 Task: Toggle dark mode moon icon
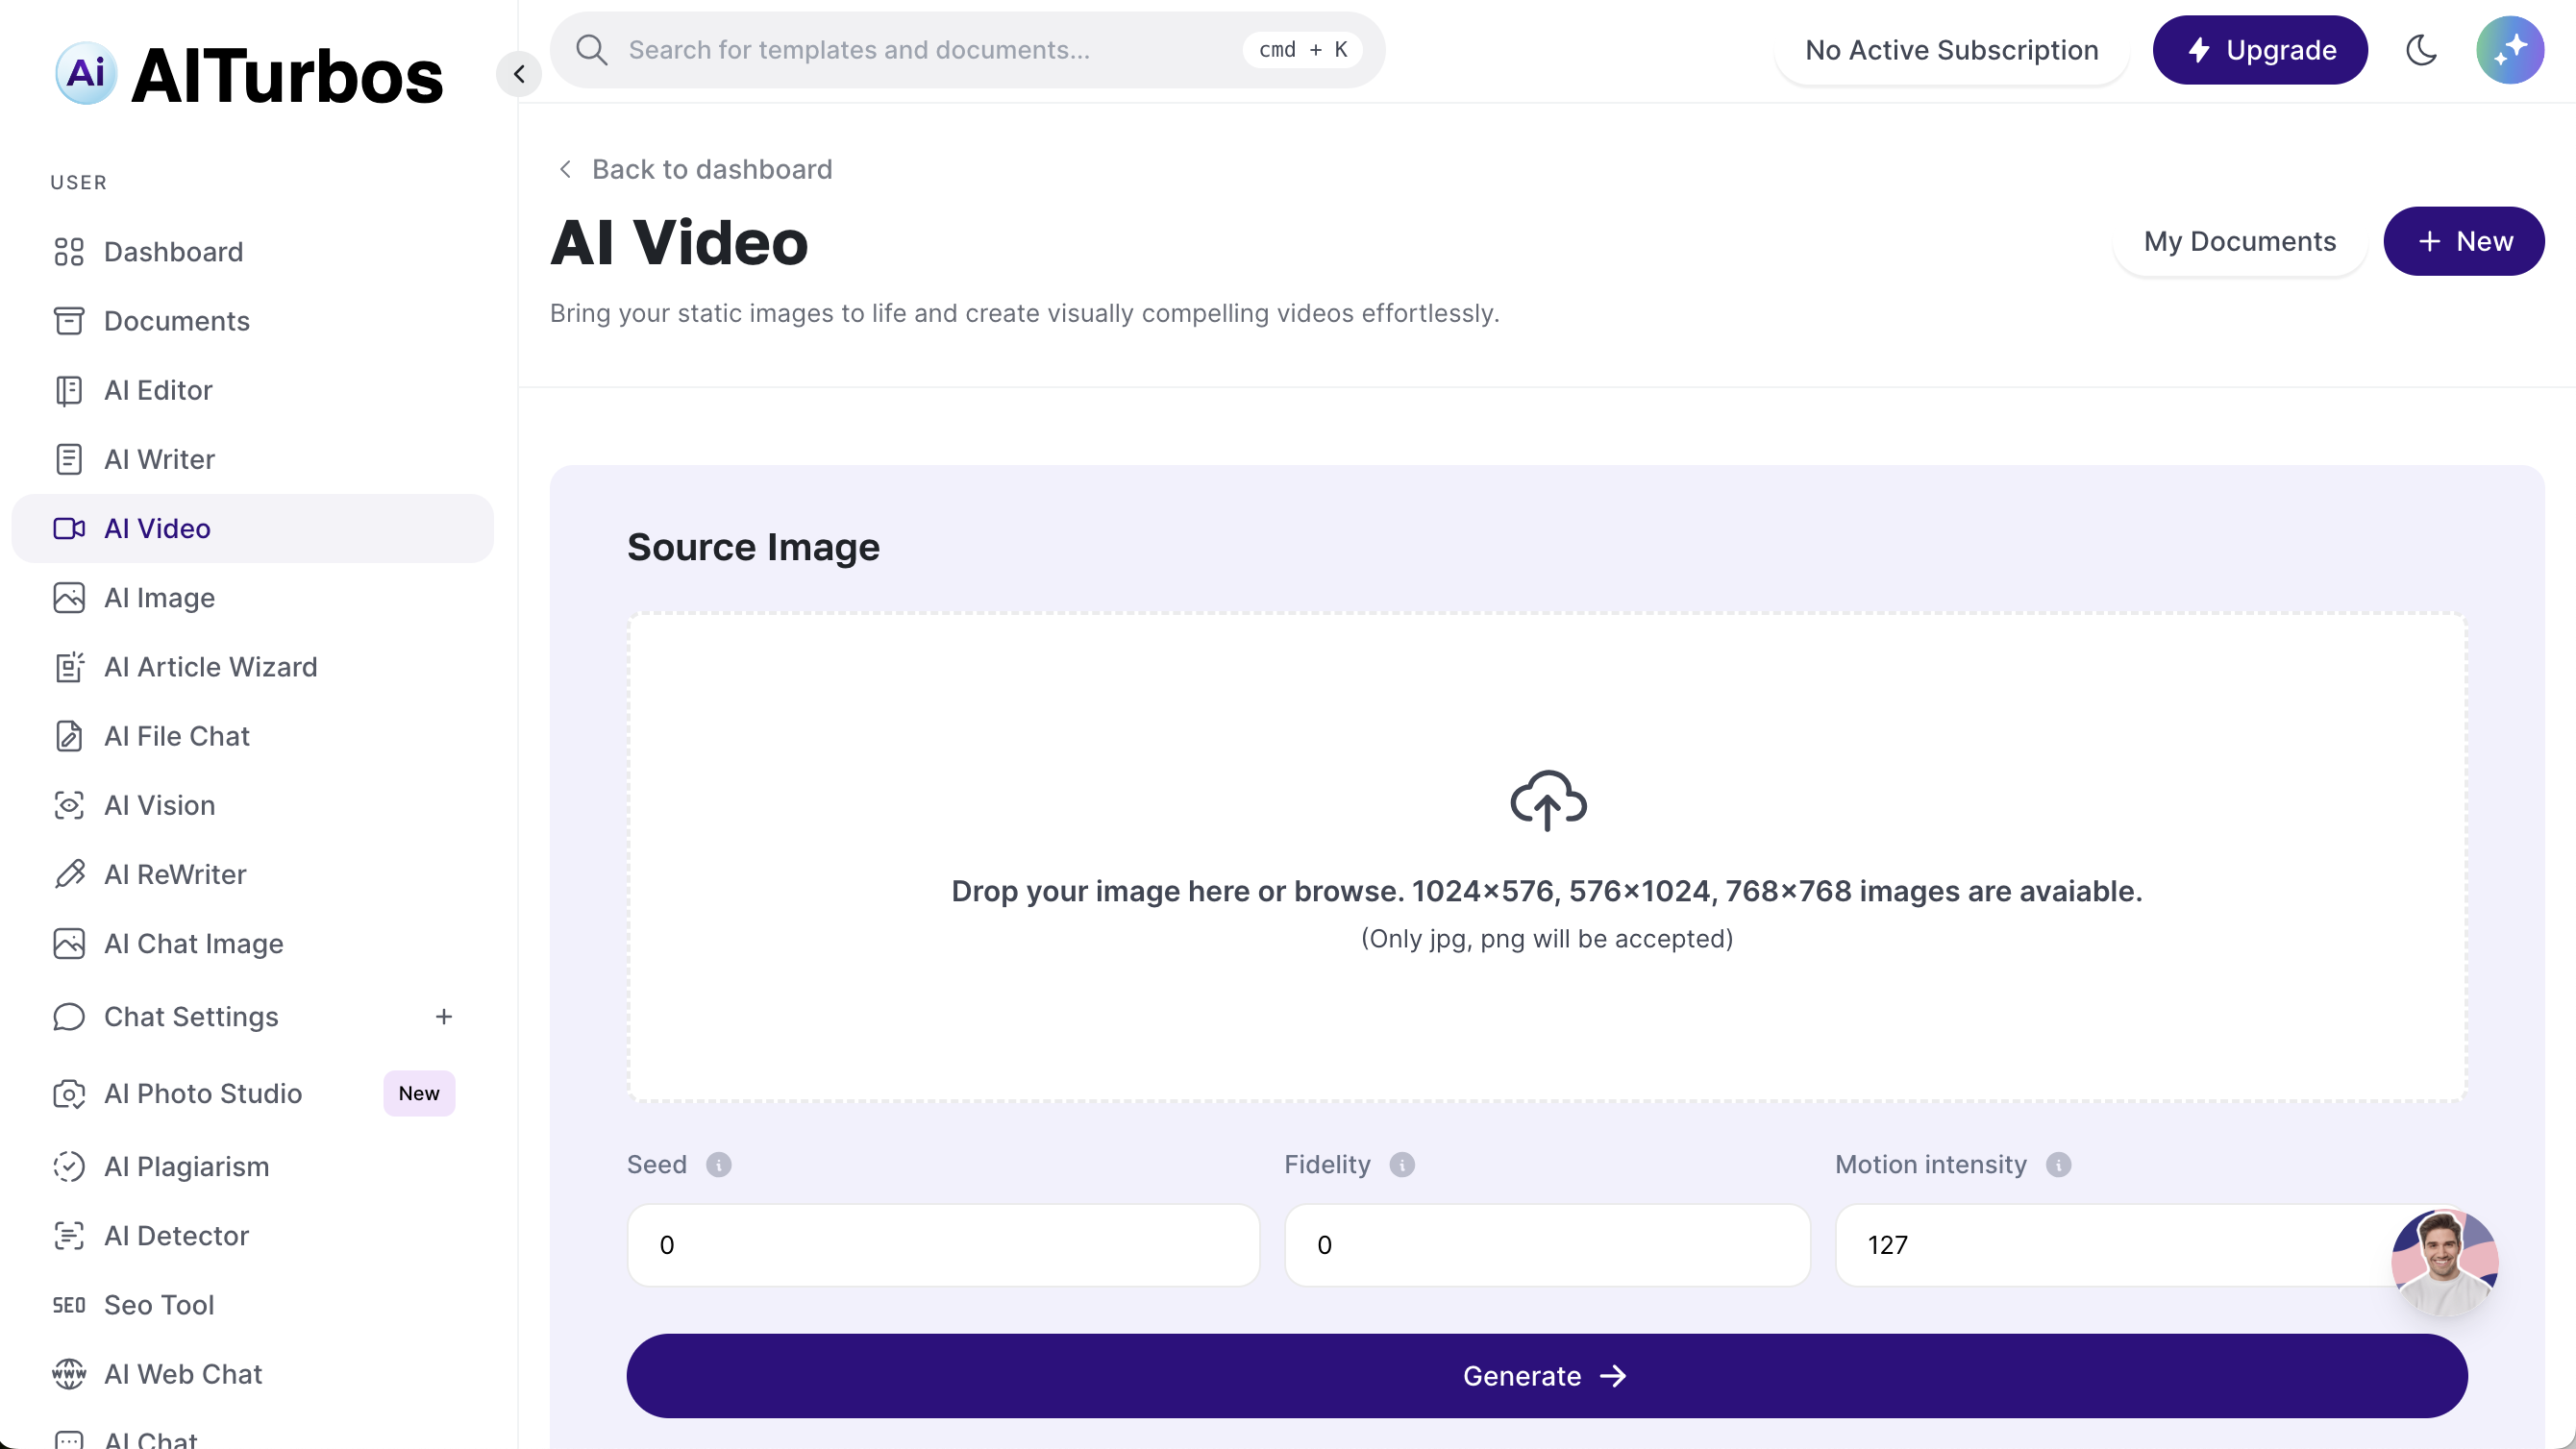[2421, 50]
